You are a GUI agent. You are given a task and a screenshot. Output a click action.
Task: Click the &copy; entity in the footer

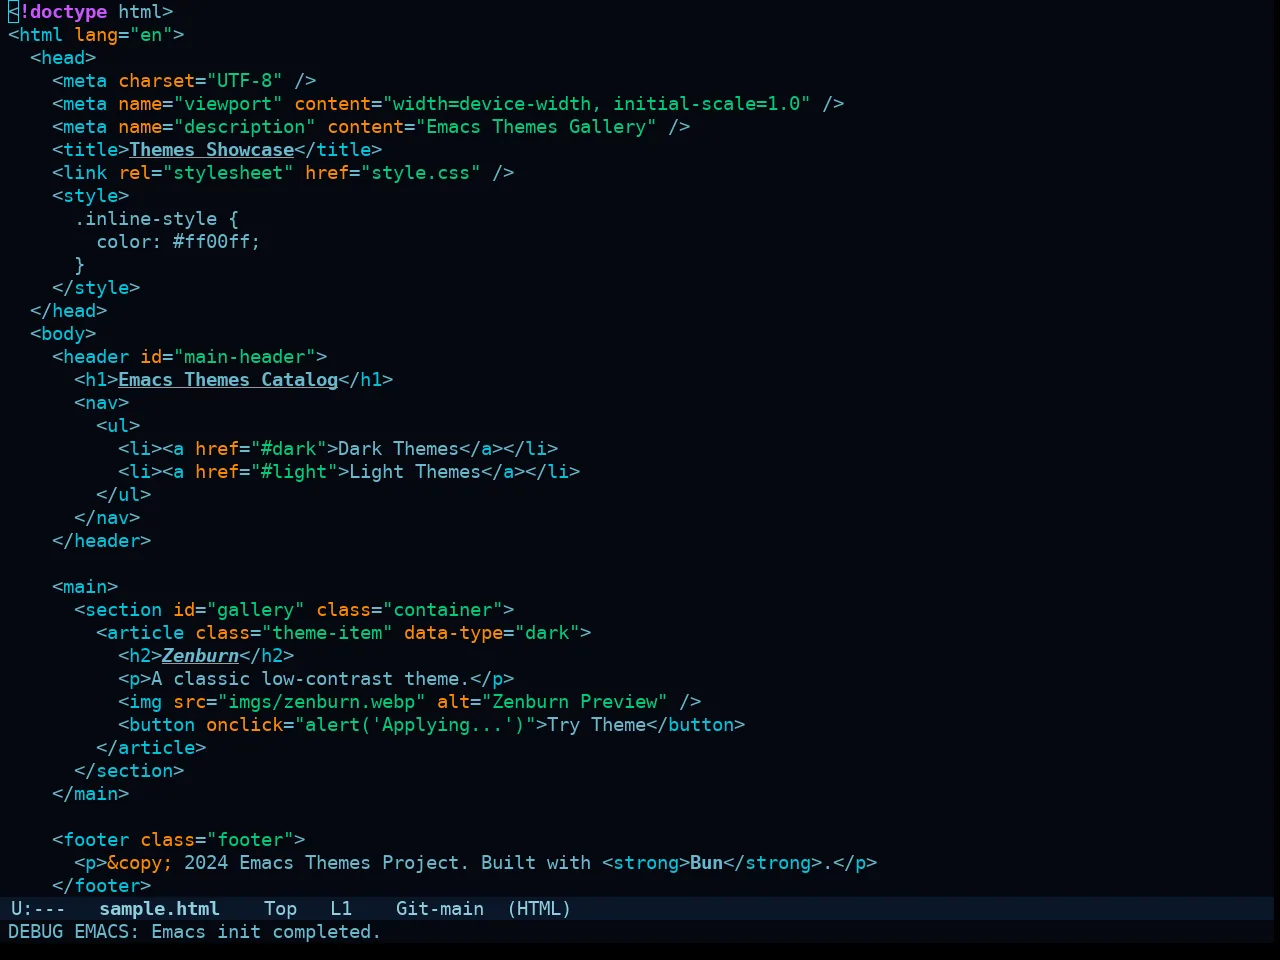140,863
